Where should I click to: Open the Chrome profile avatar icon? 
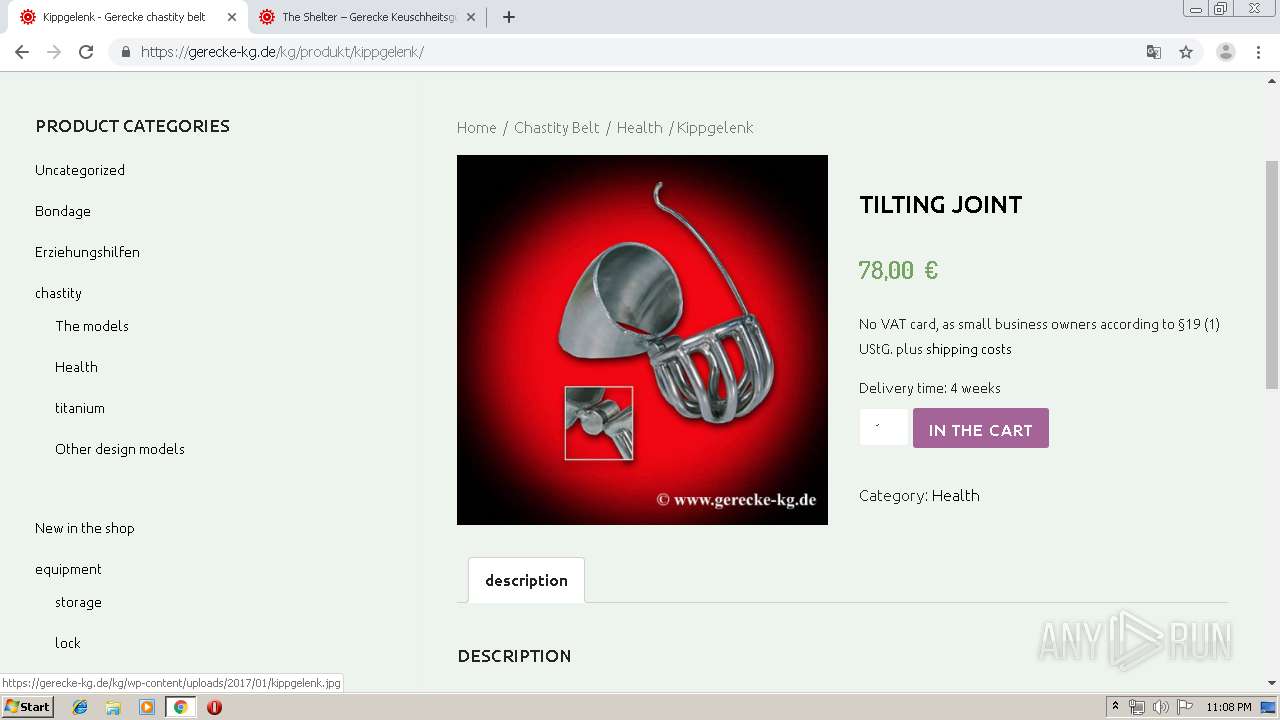pyautogui.click(x=1226, y=52)
